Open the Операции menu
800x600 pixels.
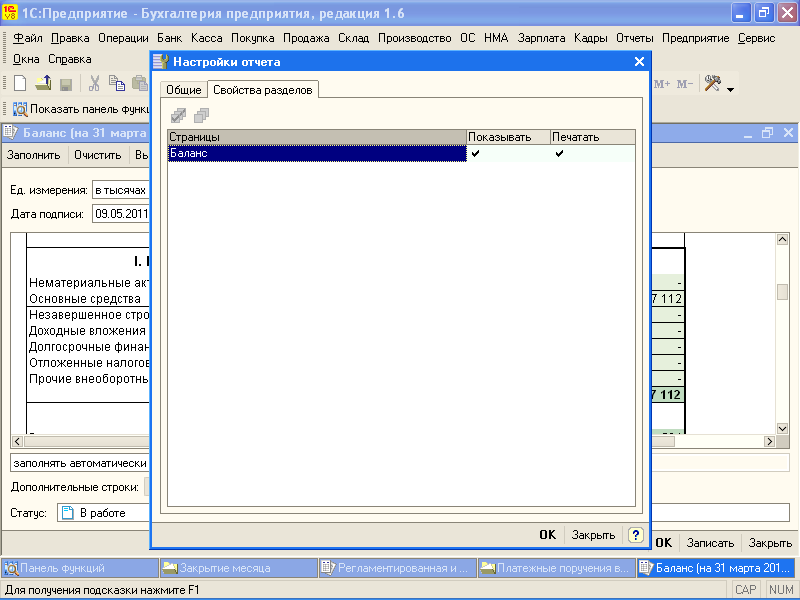pos(123,38)
